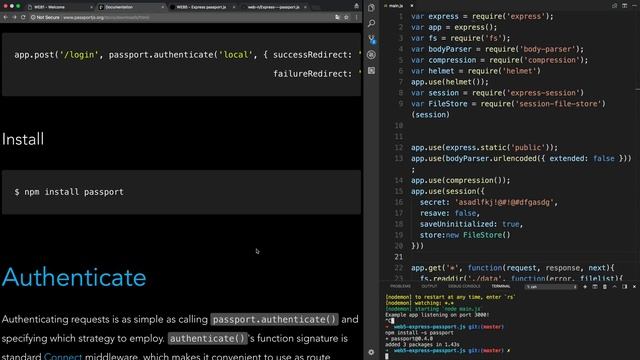Click the app.use(helmet()) line
This screenshot has height=360, width=640.
(x=449, y=82)
